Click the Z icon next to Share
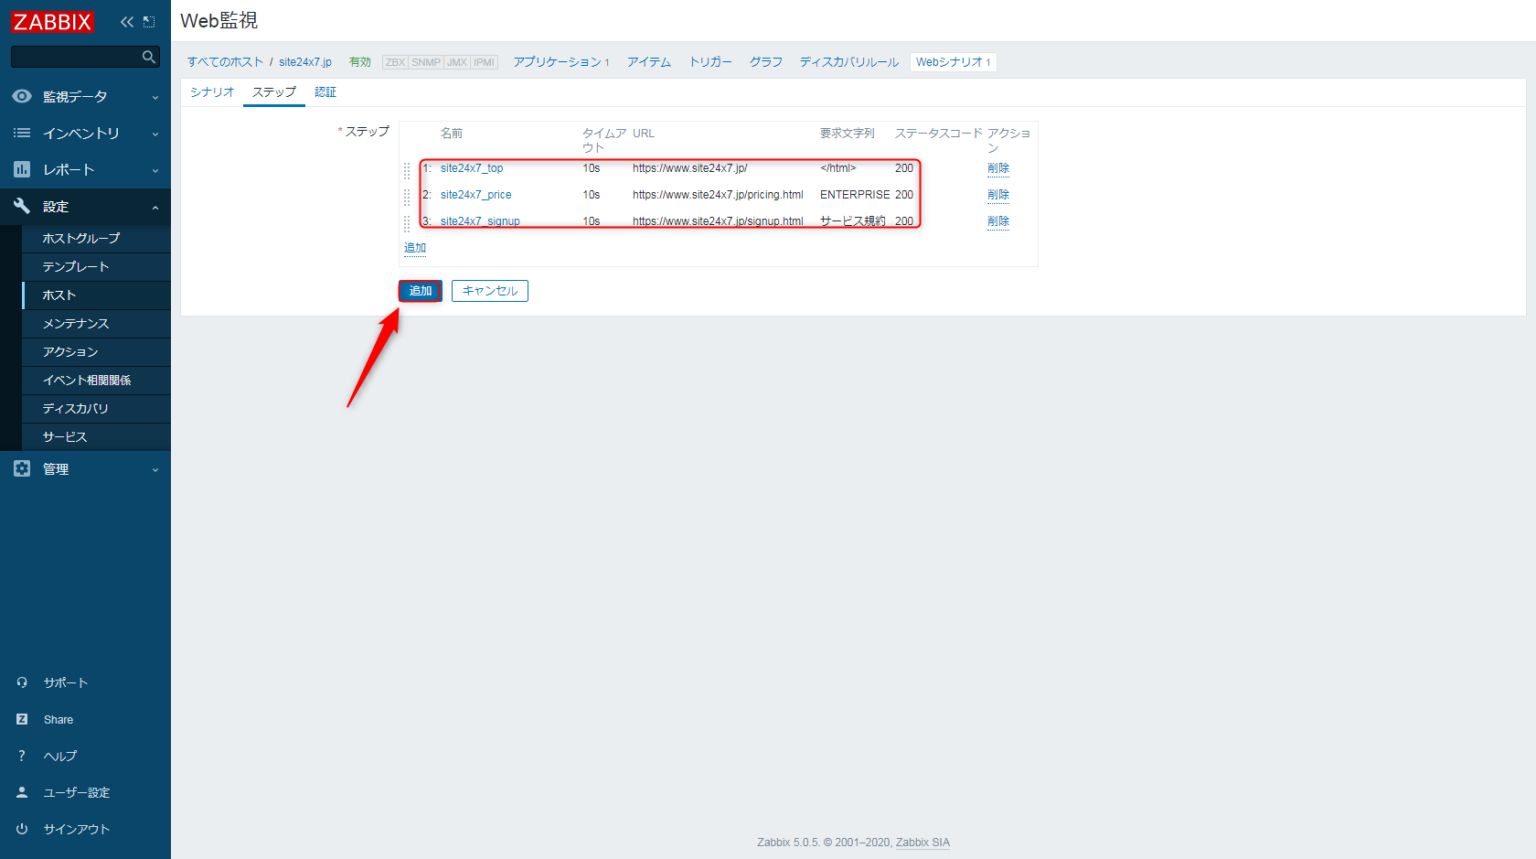 22,718
